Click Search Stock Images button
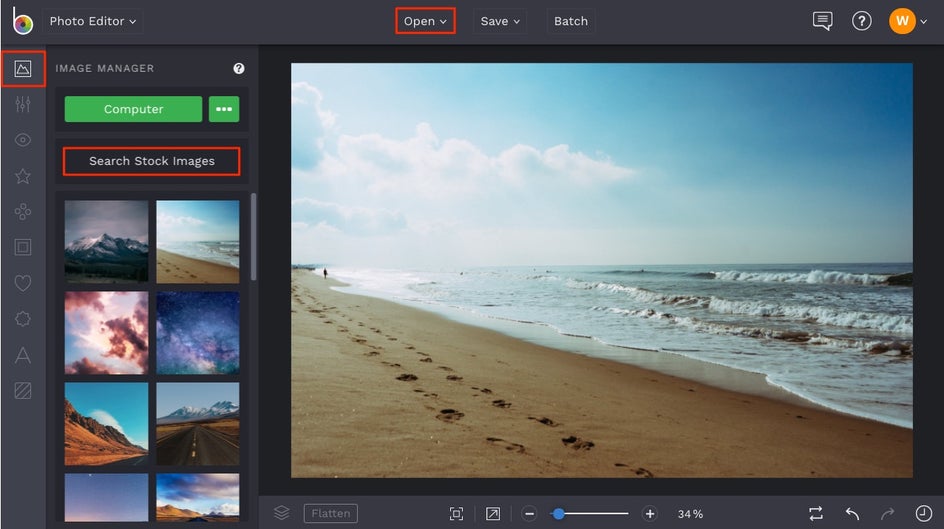This screenshot has width=944, height=529. pos(152,161)
